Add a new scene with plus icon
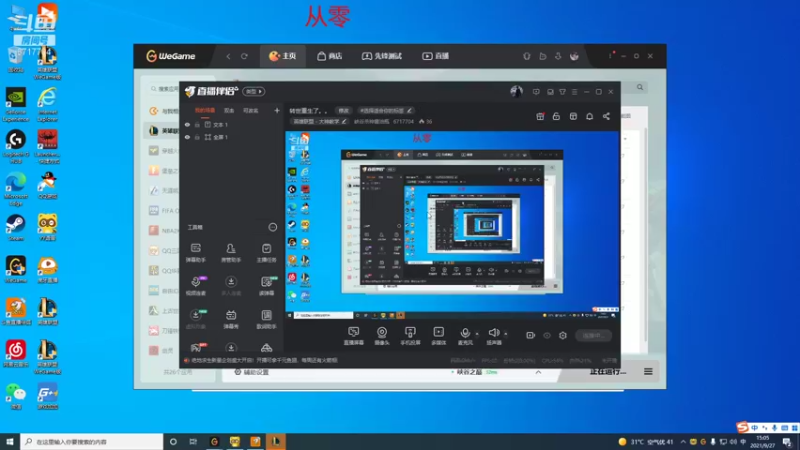Viewport: 800px width, 450px height. [277, 110]
